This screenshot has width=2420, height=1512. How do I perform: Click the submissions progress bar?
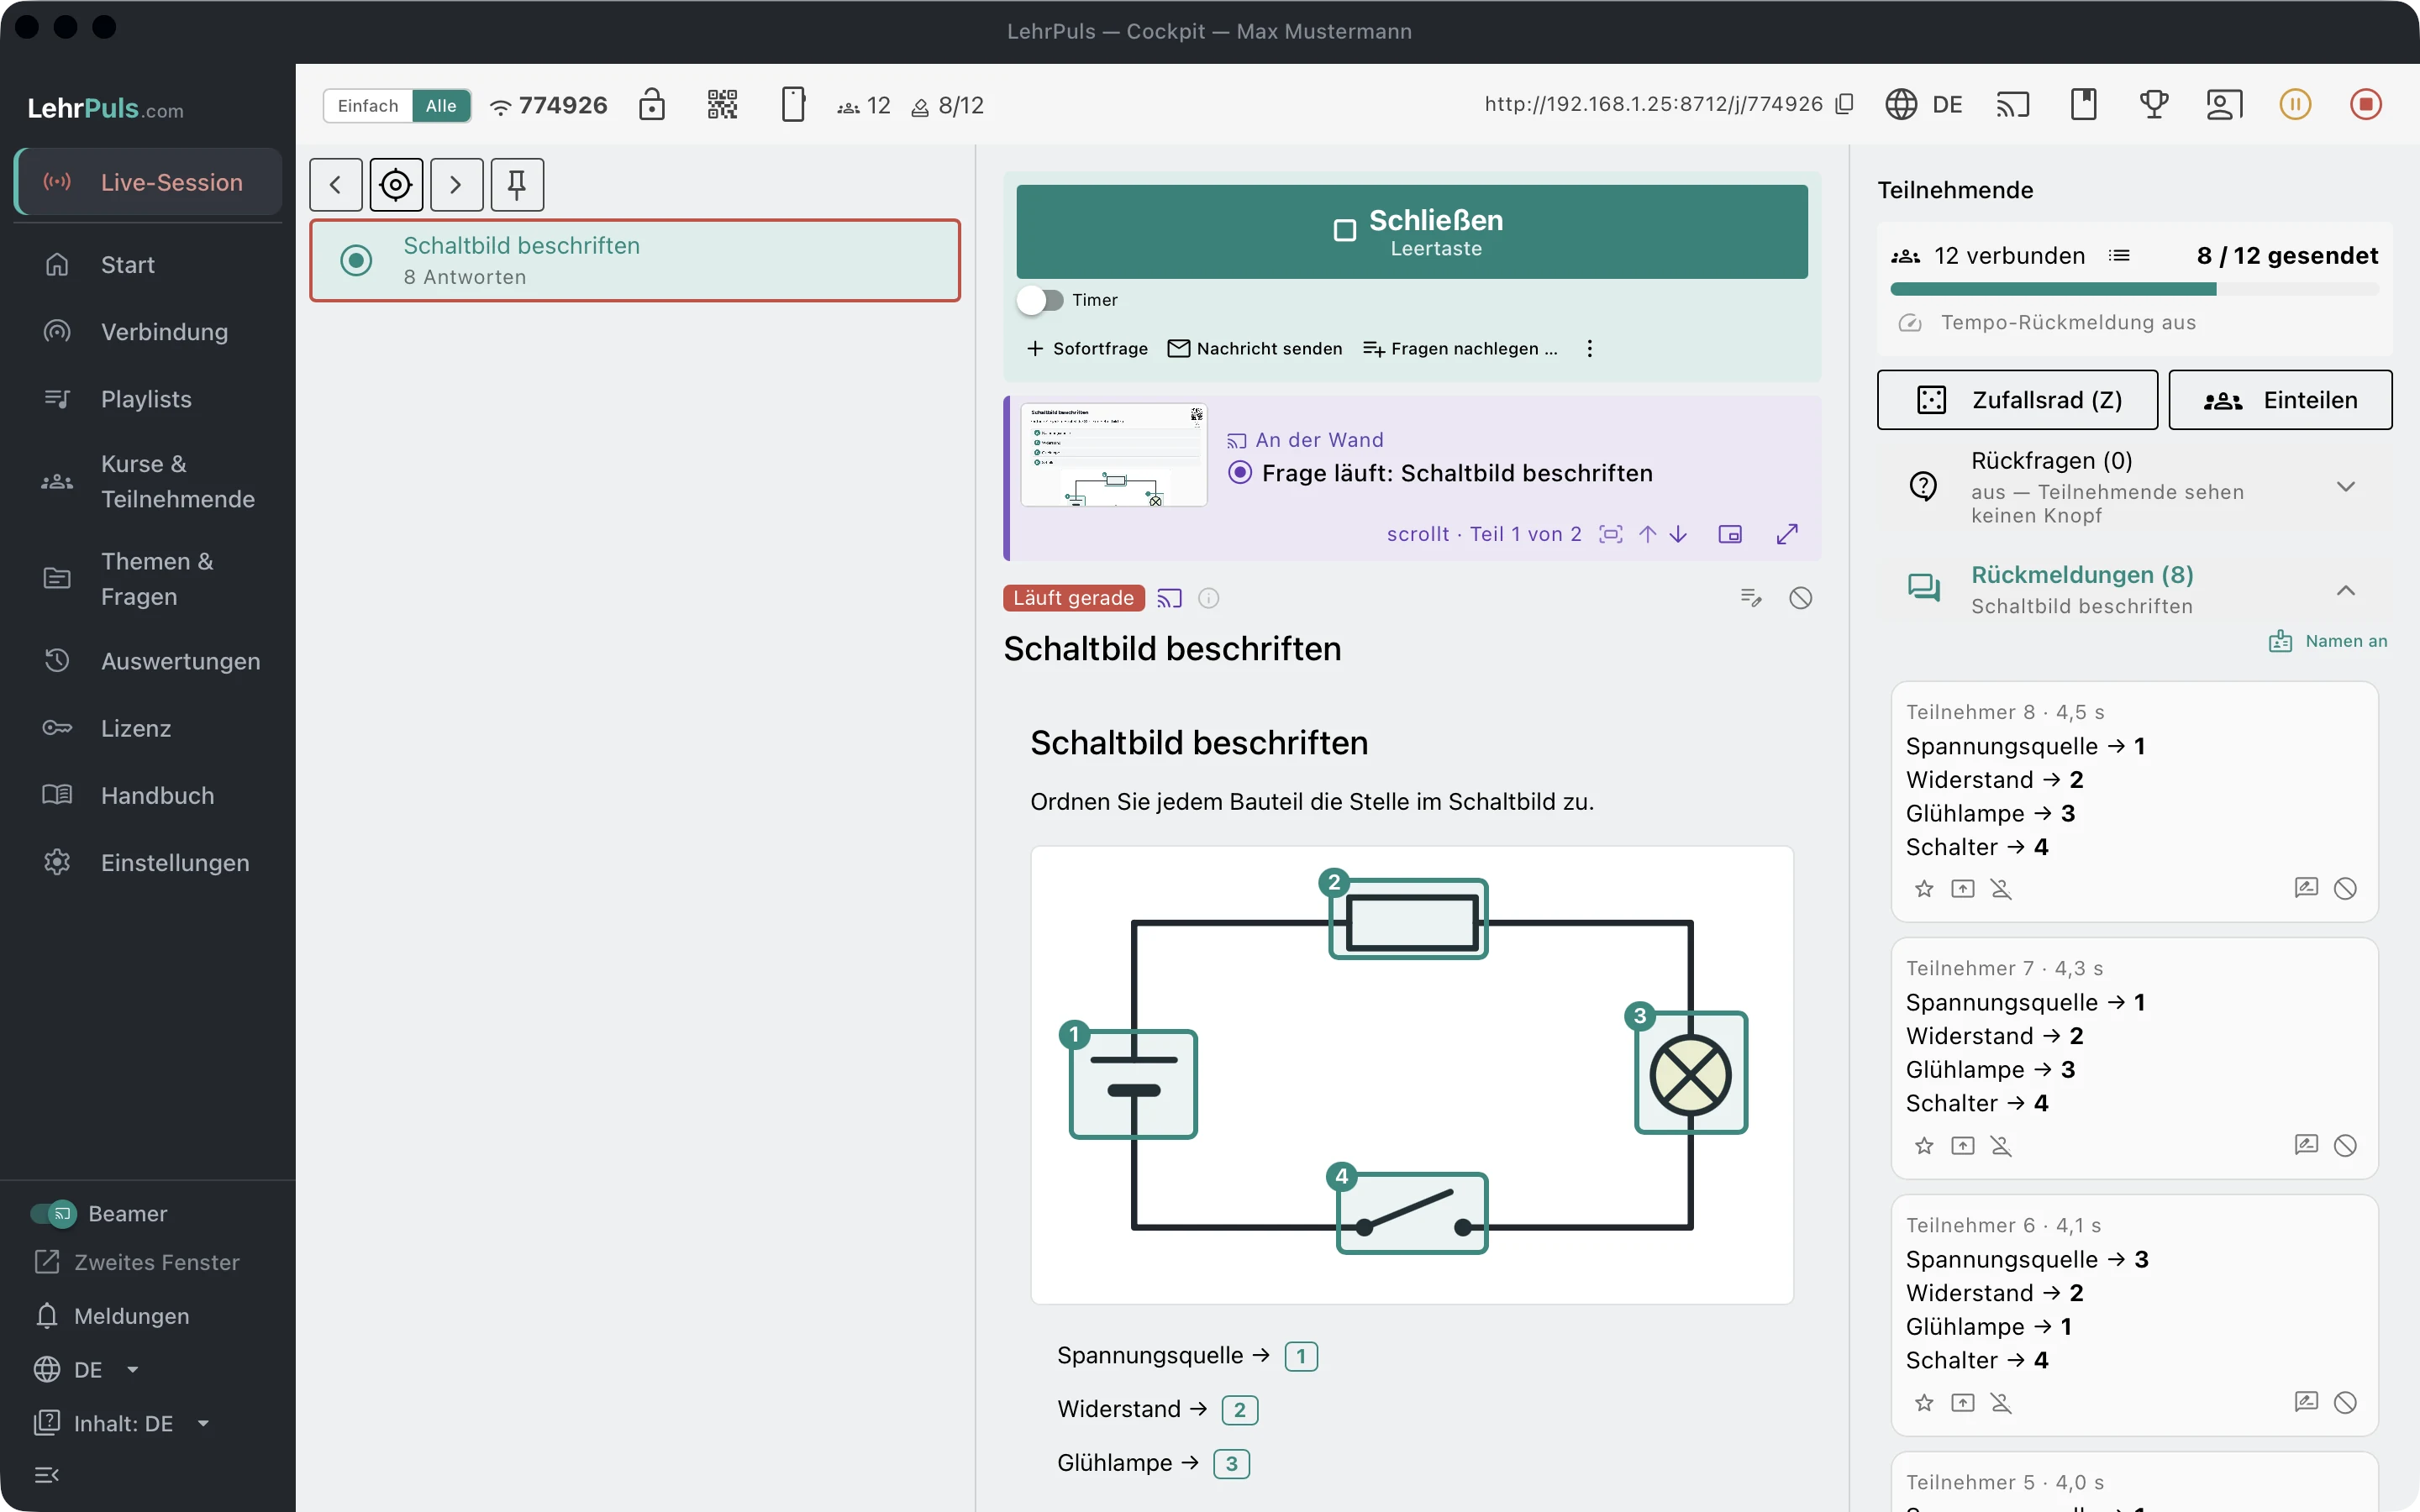click(2135, 290)
